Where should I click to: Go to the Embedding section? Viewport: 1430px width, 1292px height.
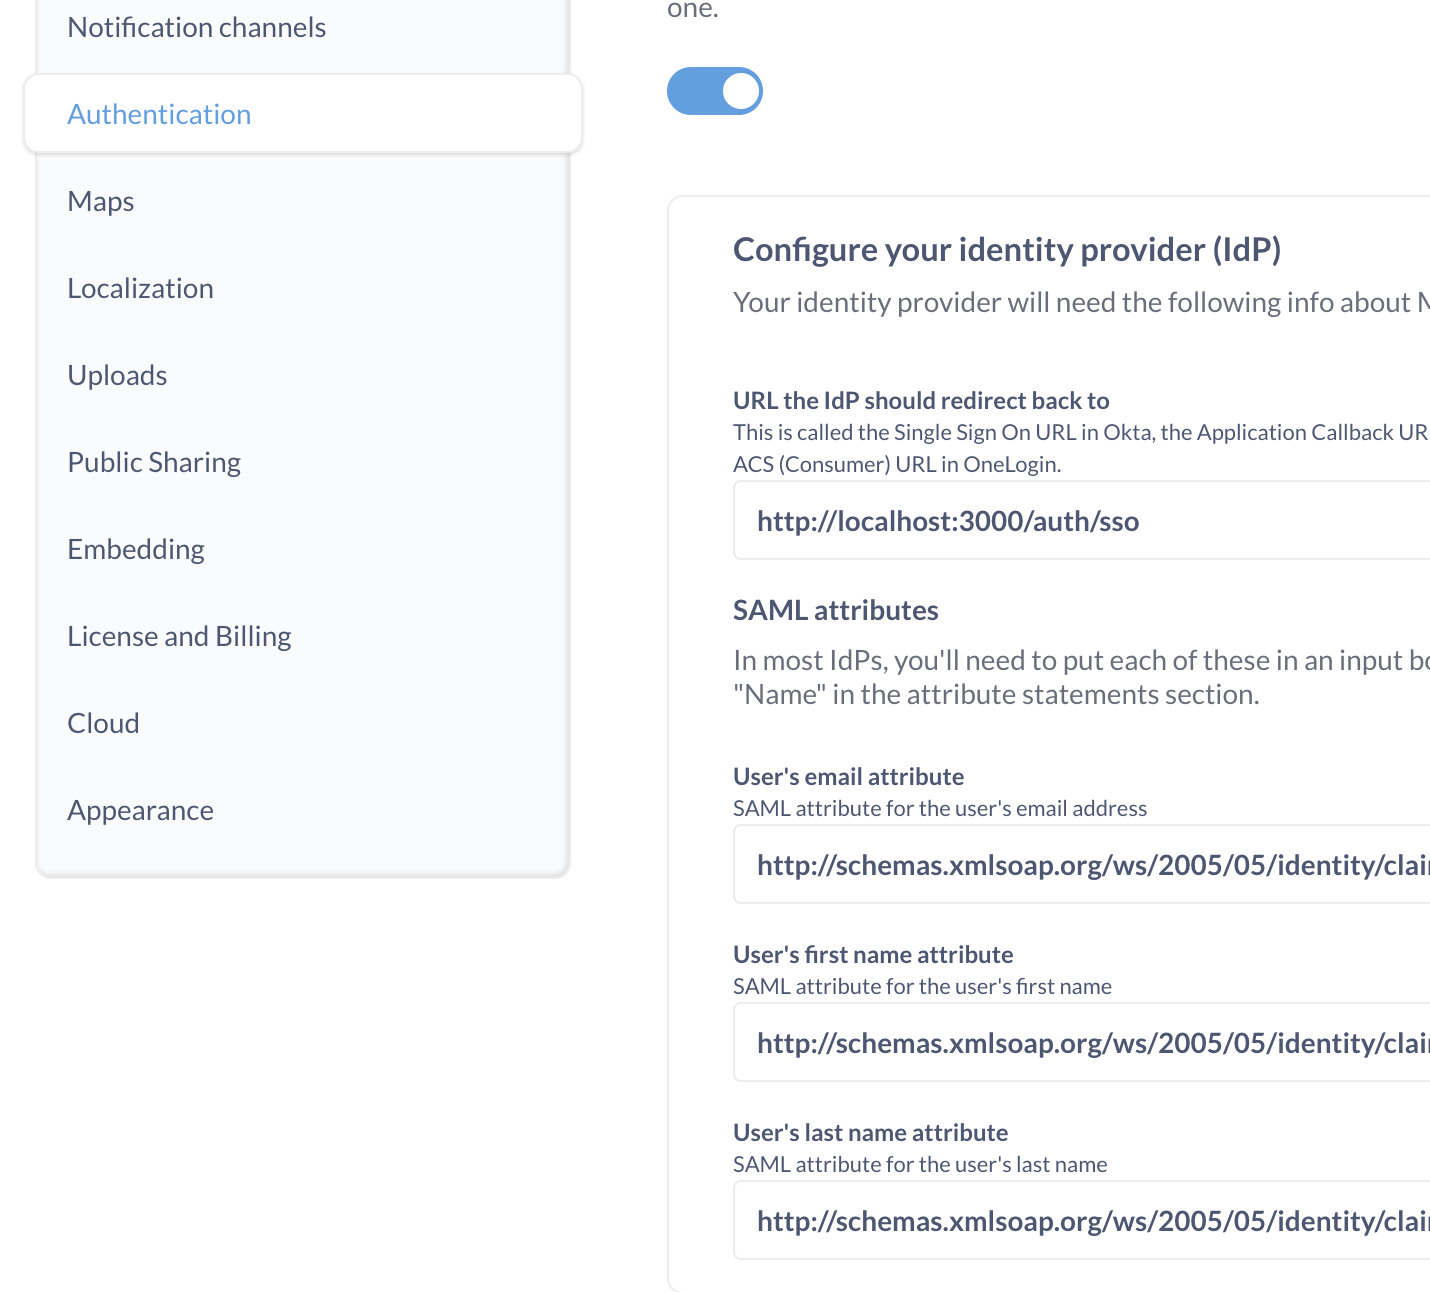pyautogui.click(x=136, y=550)
